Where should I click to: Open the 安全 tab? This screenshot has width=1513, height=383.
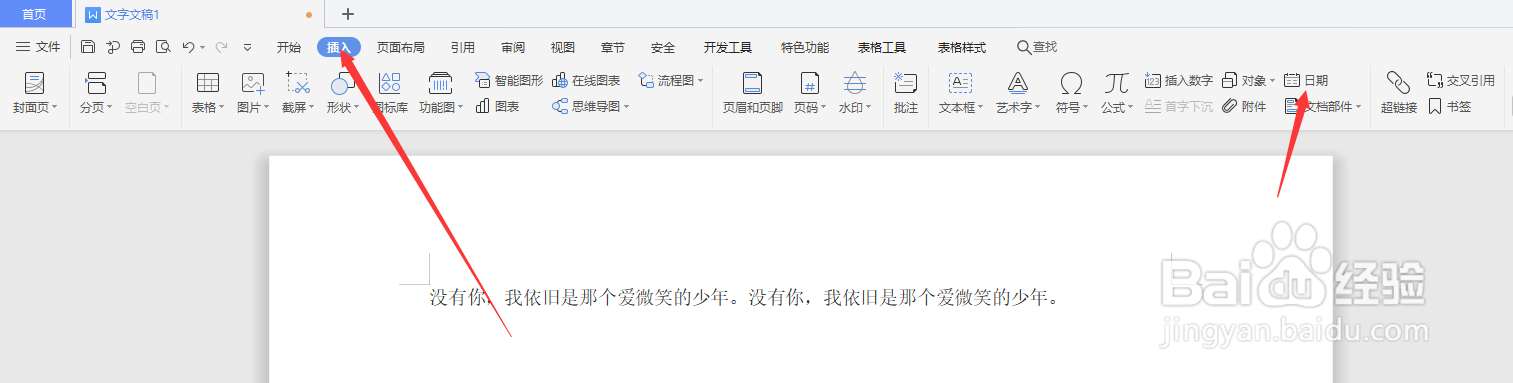tap(663, 47)
